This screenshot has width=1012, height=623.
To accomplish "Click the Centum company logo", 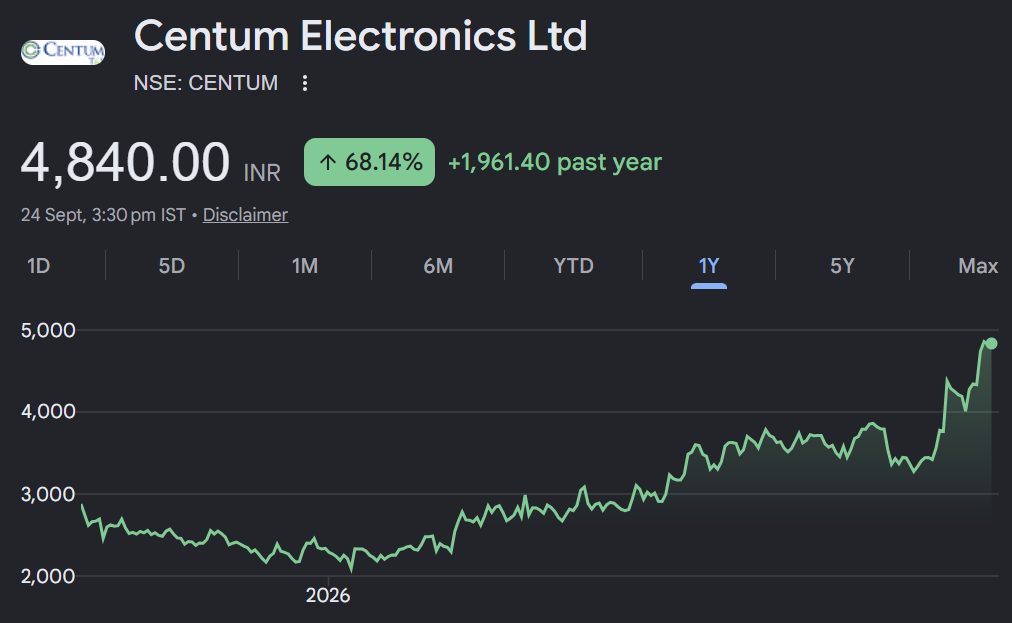I will [63, 52].
